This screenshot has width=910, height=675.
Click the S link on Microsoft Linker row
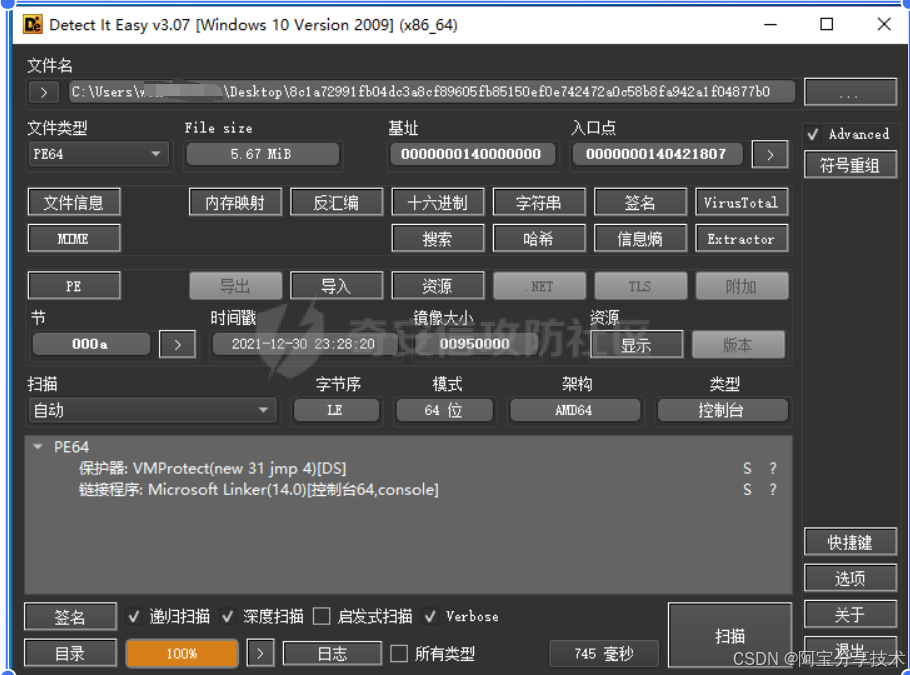748,490
